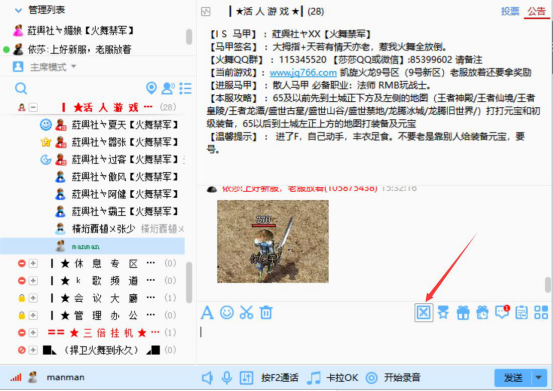Viewport: 553px width, 391px height.
Task: Open the send button dropdown arrow
Action: point(539,378)
